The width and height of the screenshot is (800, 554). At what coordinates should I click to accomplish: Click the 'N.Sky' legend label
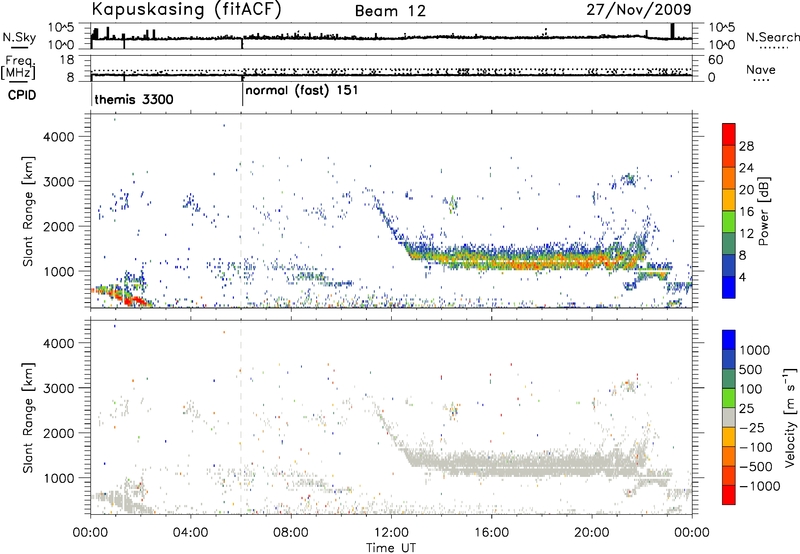pos(19,38)
